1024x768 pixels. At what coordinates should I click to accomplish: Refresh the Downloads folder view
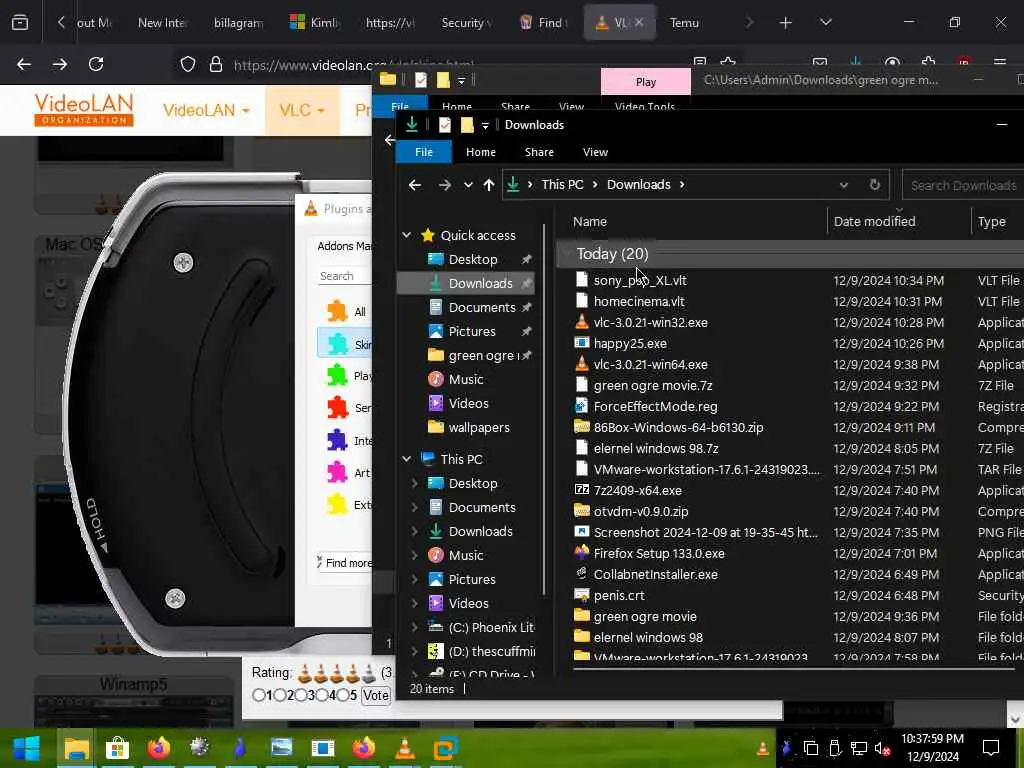[874, 185]
